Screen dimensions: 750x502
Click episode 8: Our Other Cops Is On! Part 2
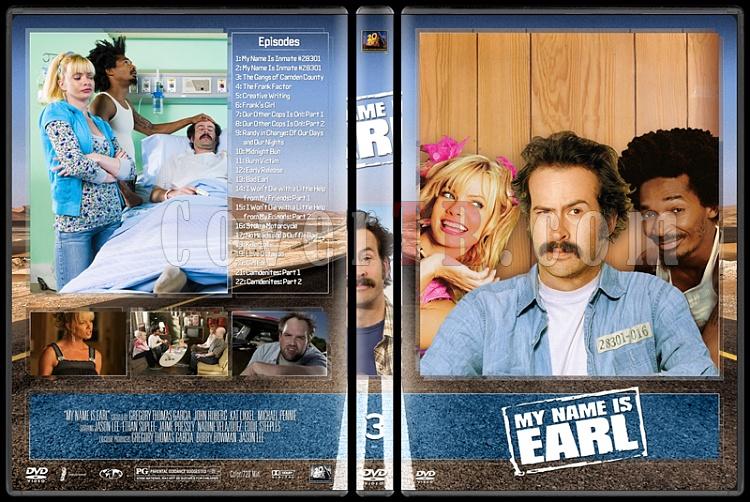(280, 123)
